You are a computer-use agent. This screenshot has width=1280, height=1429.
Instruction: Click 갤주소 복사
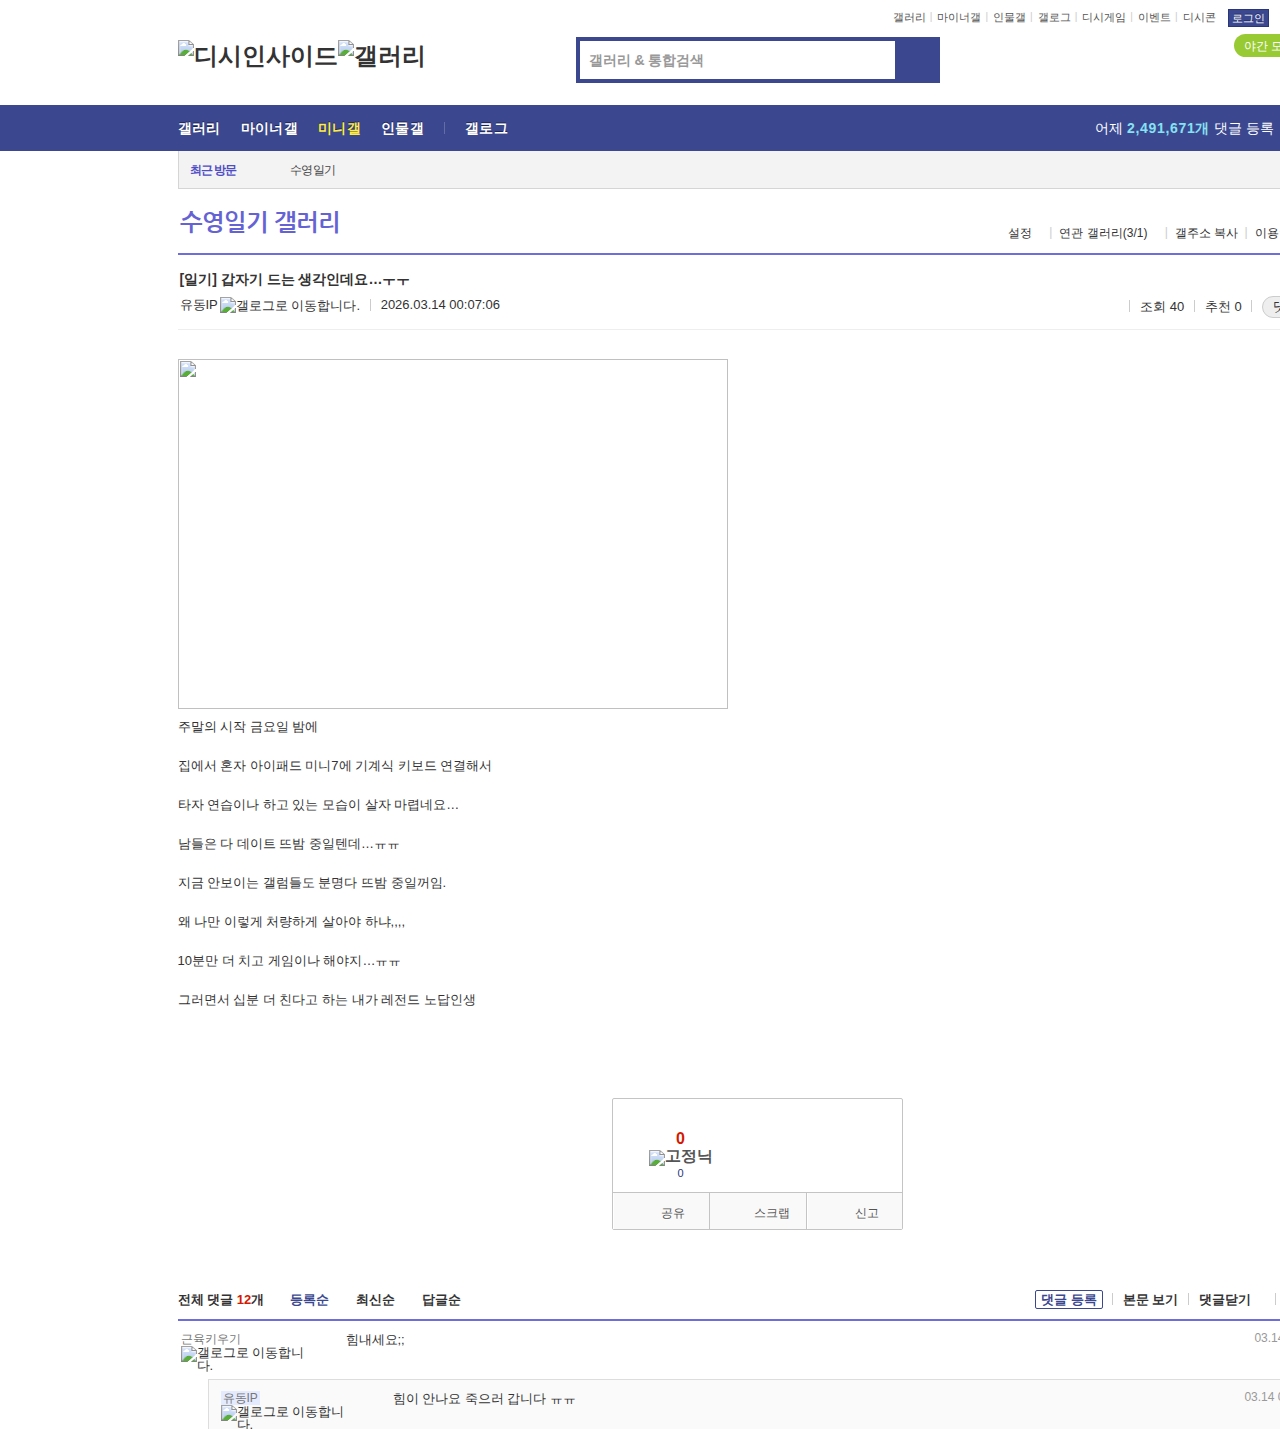(1206, 233)
